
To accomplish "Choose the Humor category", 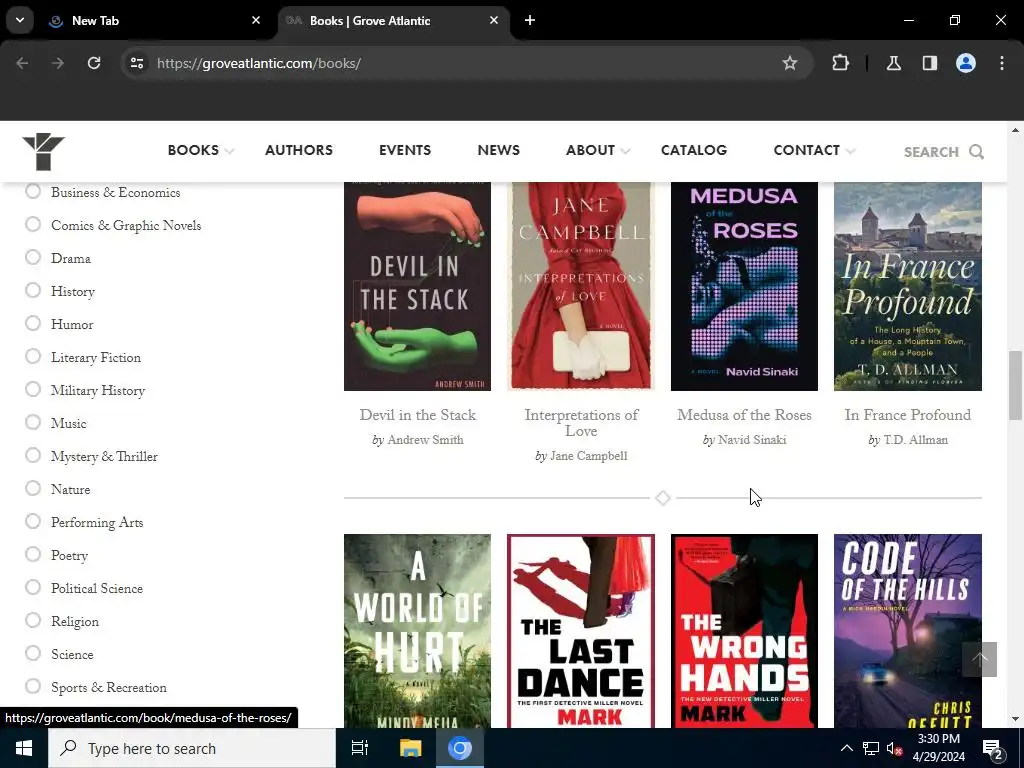I will 33,323.
